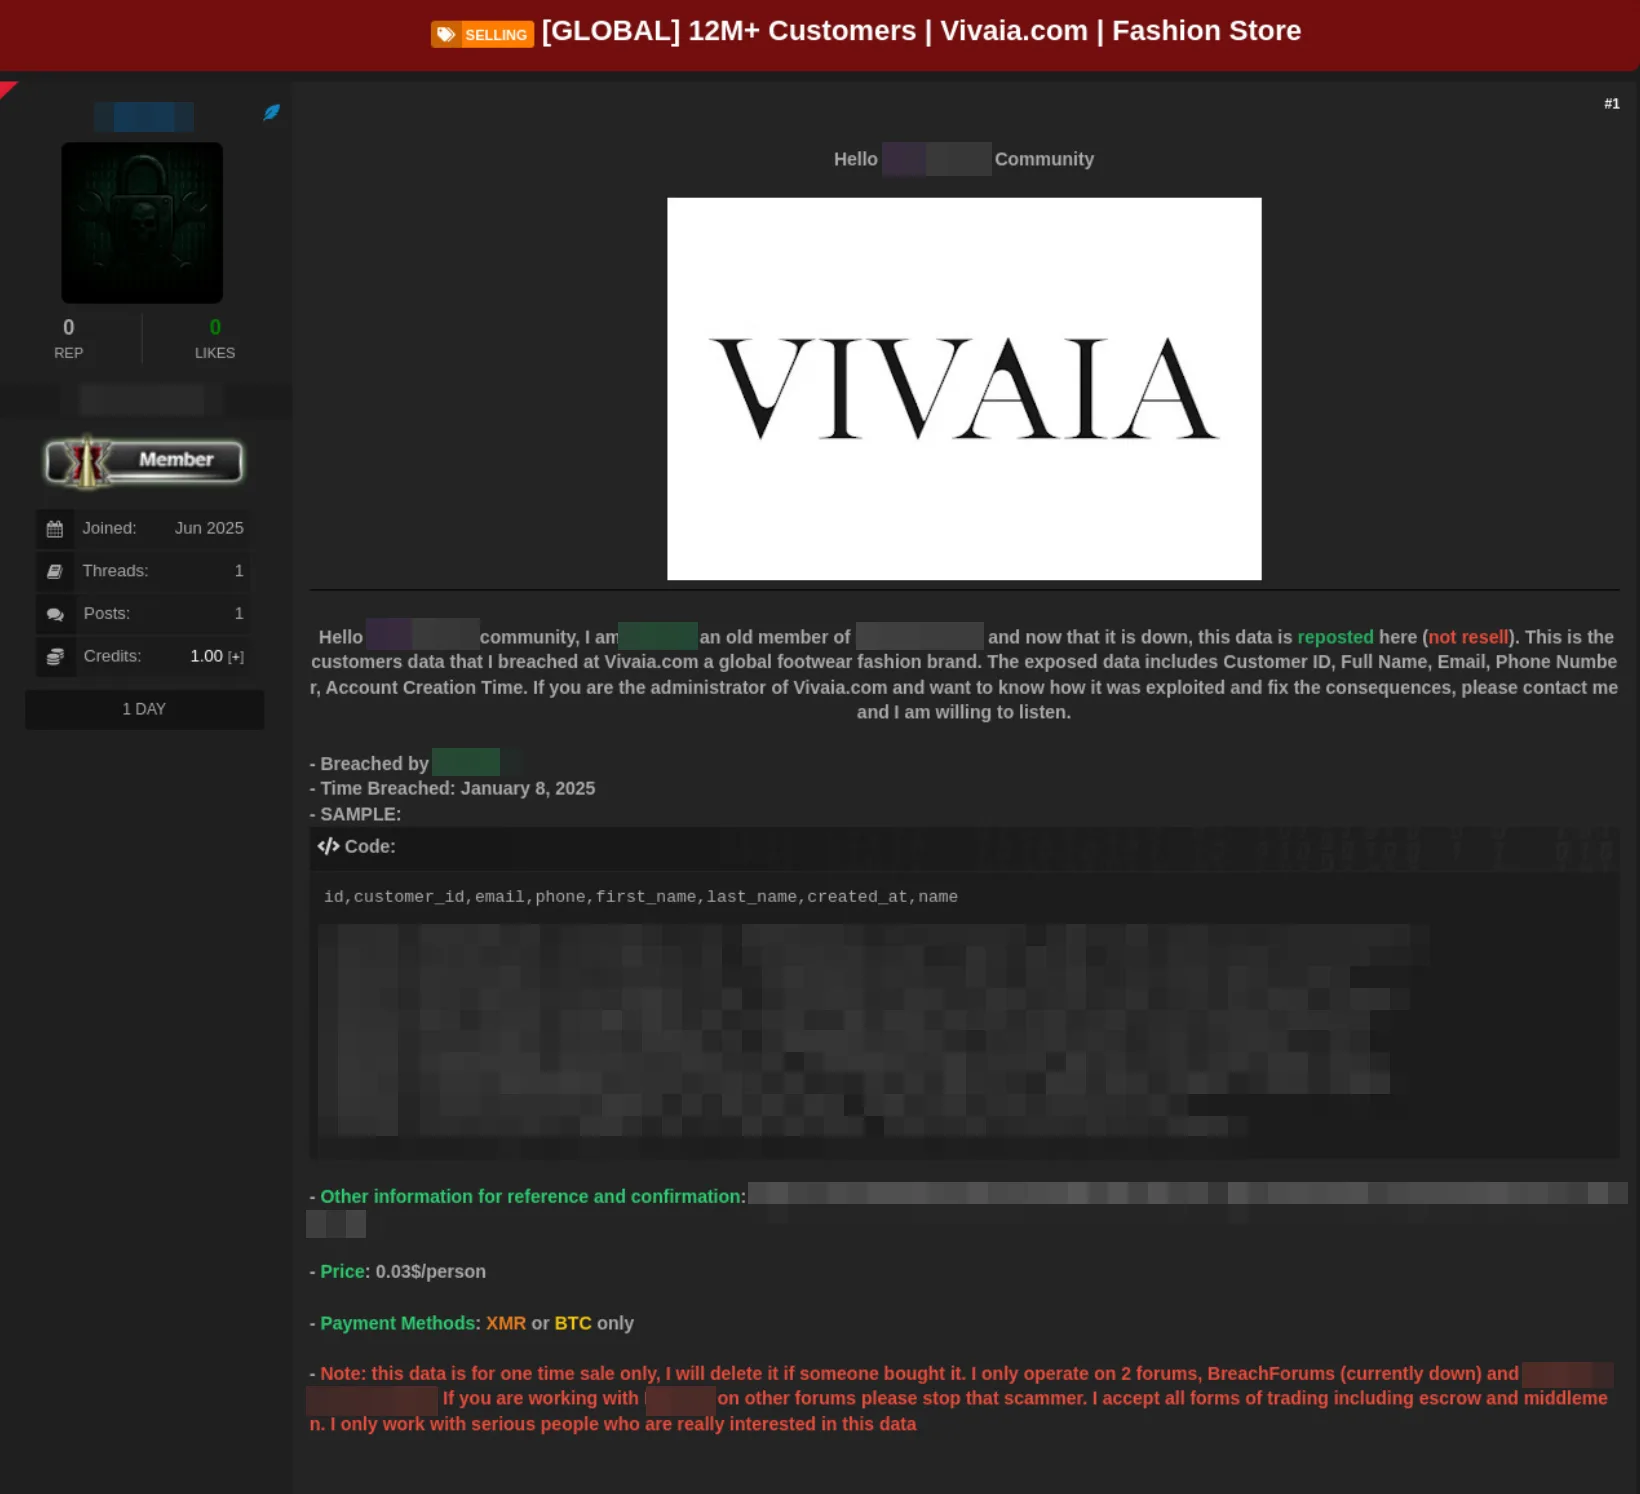Click the blurred username above the avatar
This screenshot has width=1640, height=1494.
click(x=144, y=116)
